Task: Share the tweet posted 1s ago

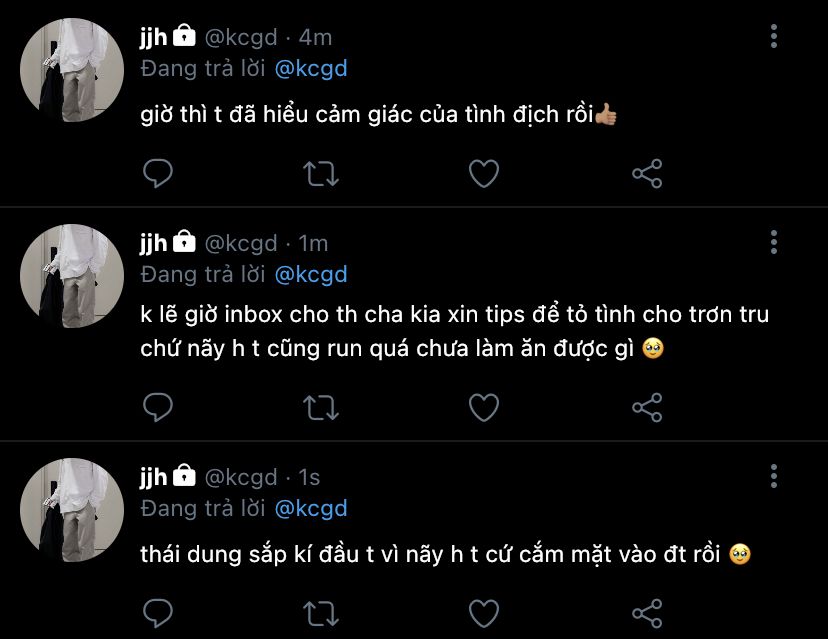Action: [x=647, y=611]
